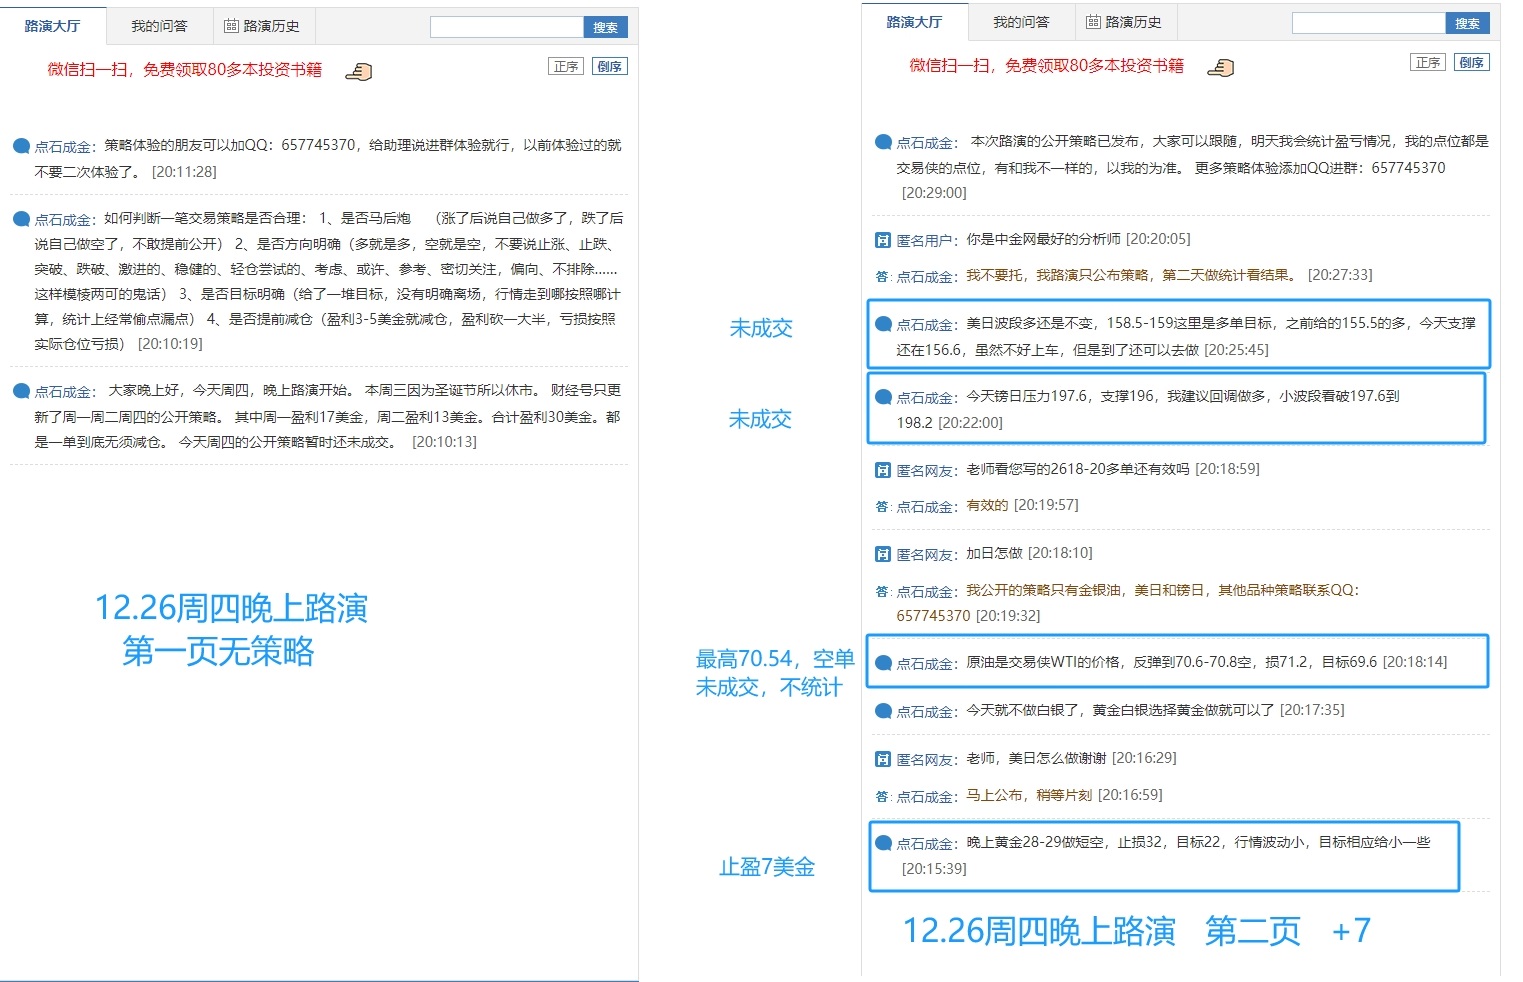The image size is (1523, 982).
Task: Focus the search input in left panel
Action: pyautogui.click(x=507, y=27)
